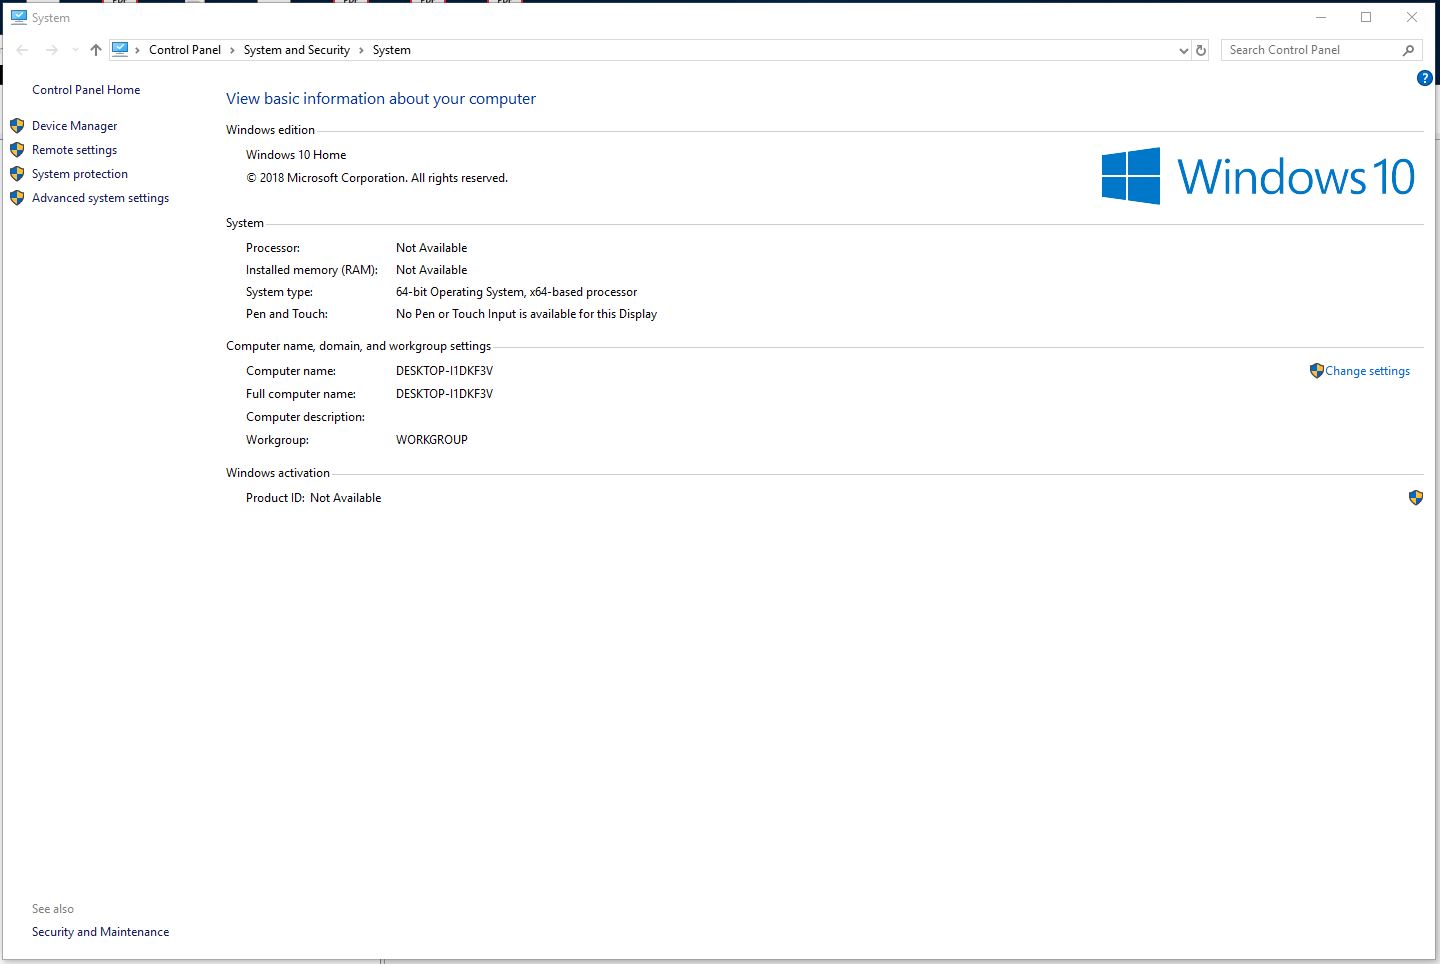Image resolution: width=1440 pixels, height=964 pixels.
Task: Select the System breadcrumb segment
Action: pyautogui.click(x=392, y=50)
